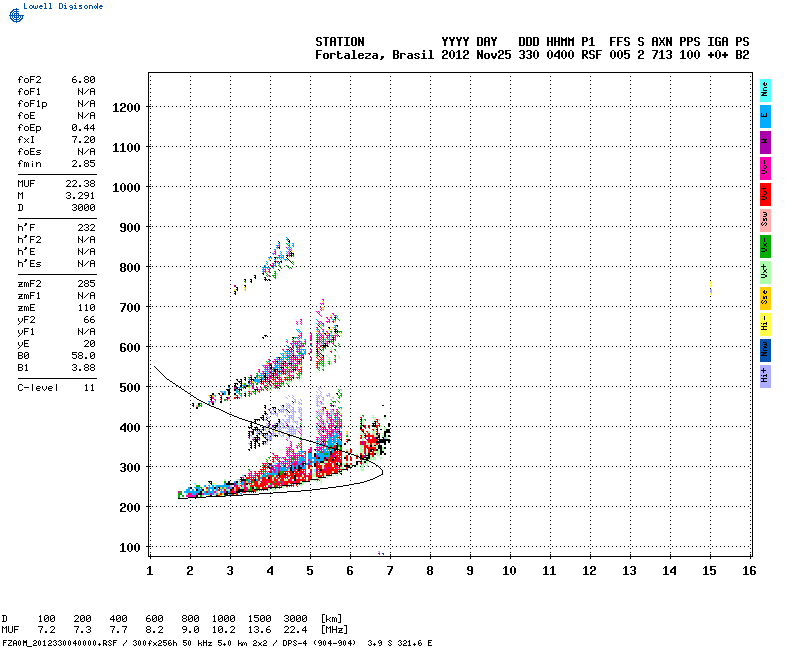Select the pink Ssw legend swatch

(x=765, y=220)
